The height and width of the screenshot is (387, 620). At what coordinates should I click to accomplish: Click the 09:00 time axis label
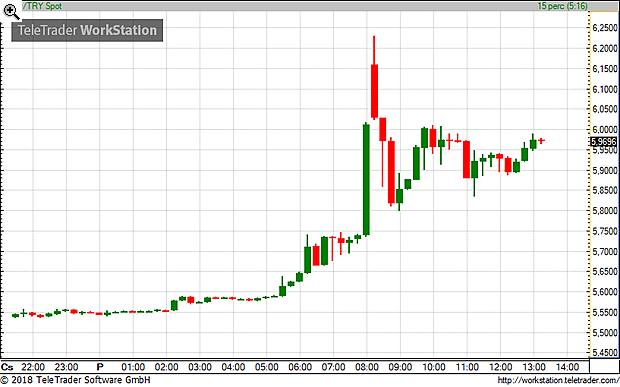400,366
